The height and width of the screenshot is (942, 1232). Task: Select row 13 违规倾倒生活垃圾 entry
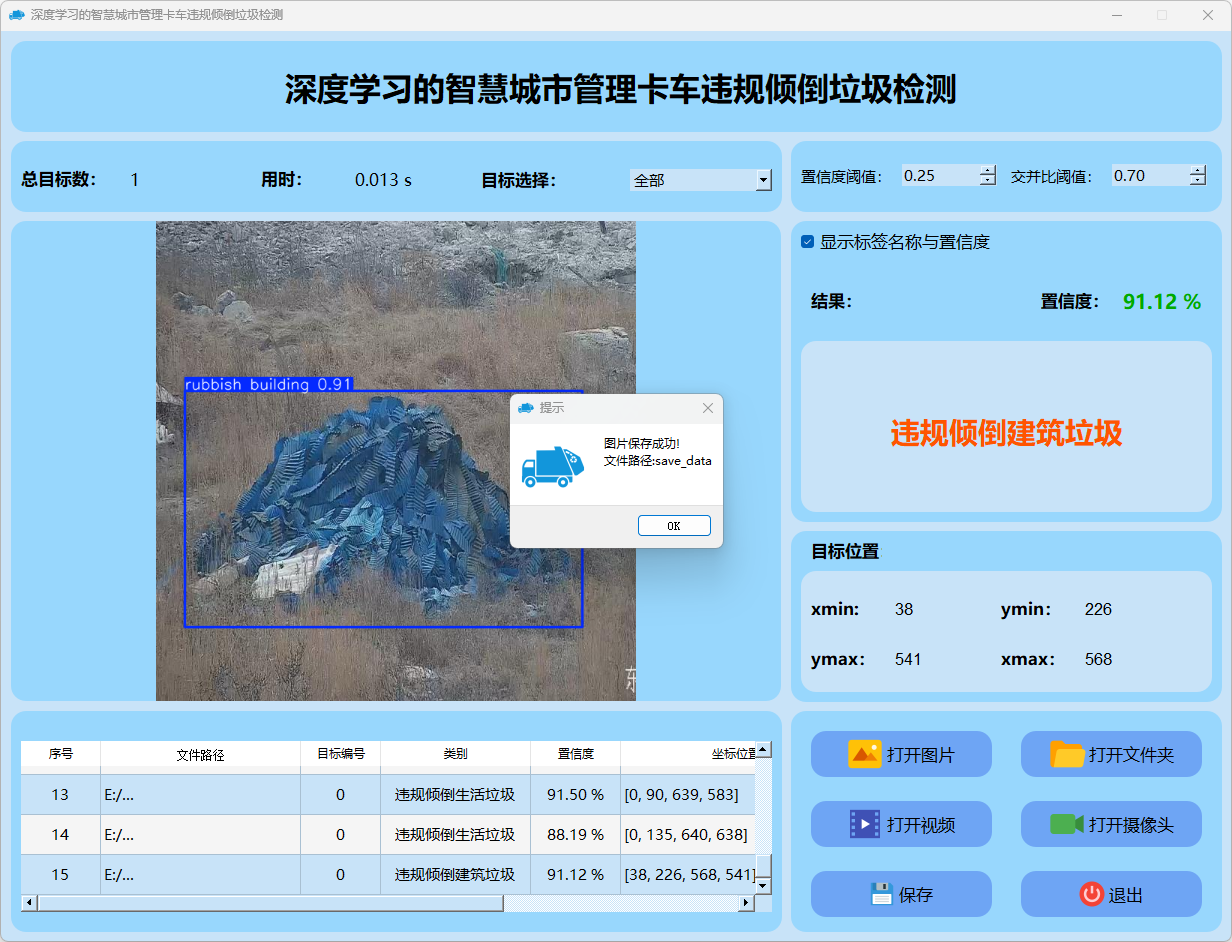(x=455, y=794)
